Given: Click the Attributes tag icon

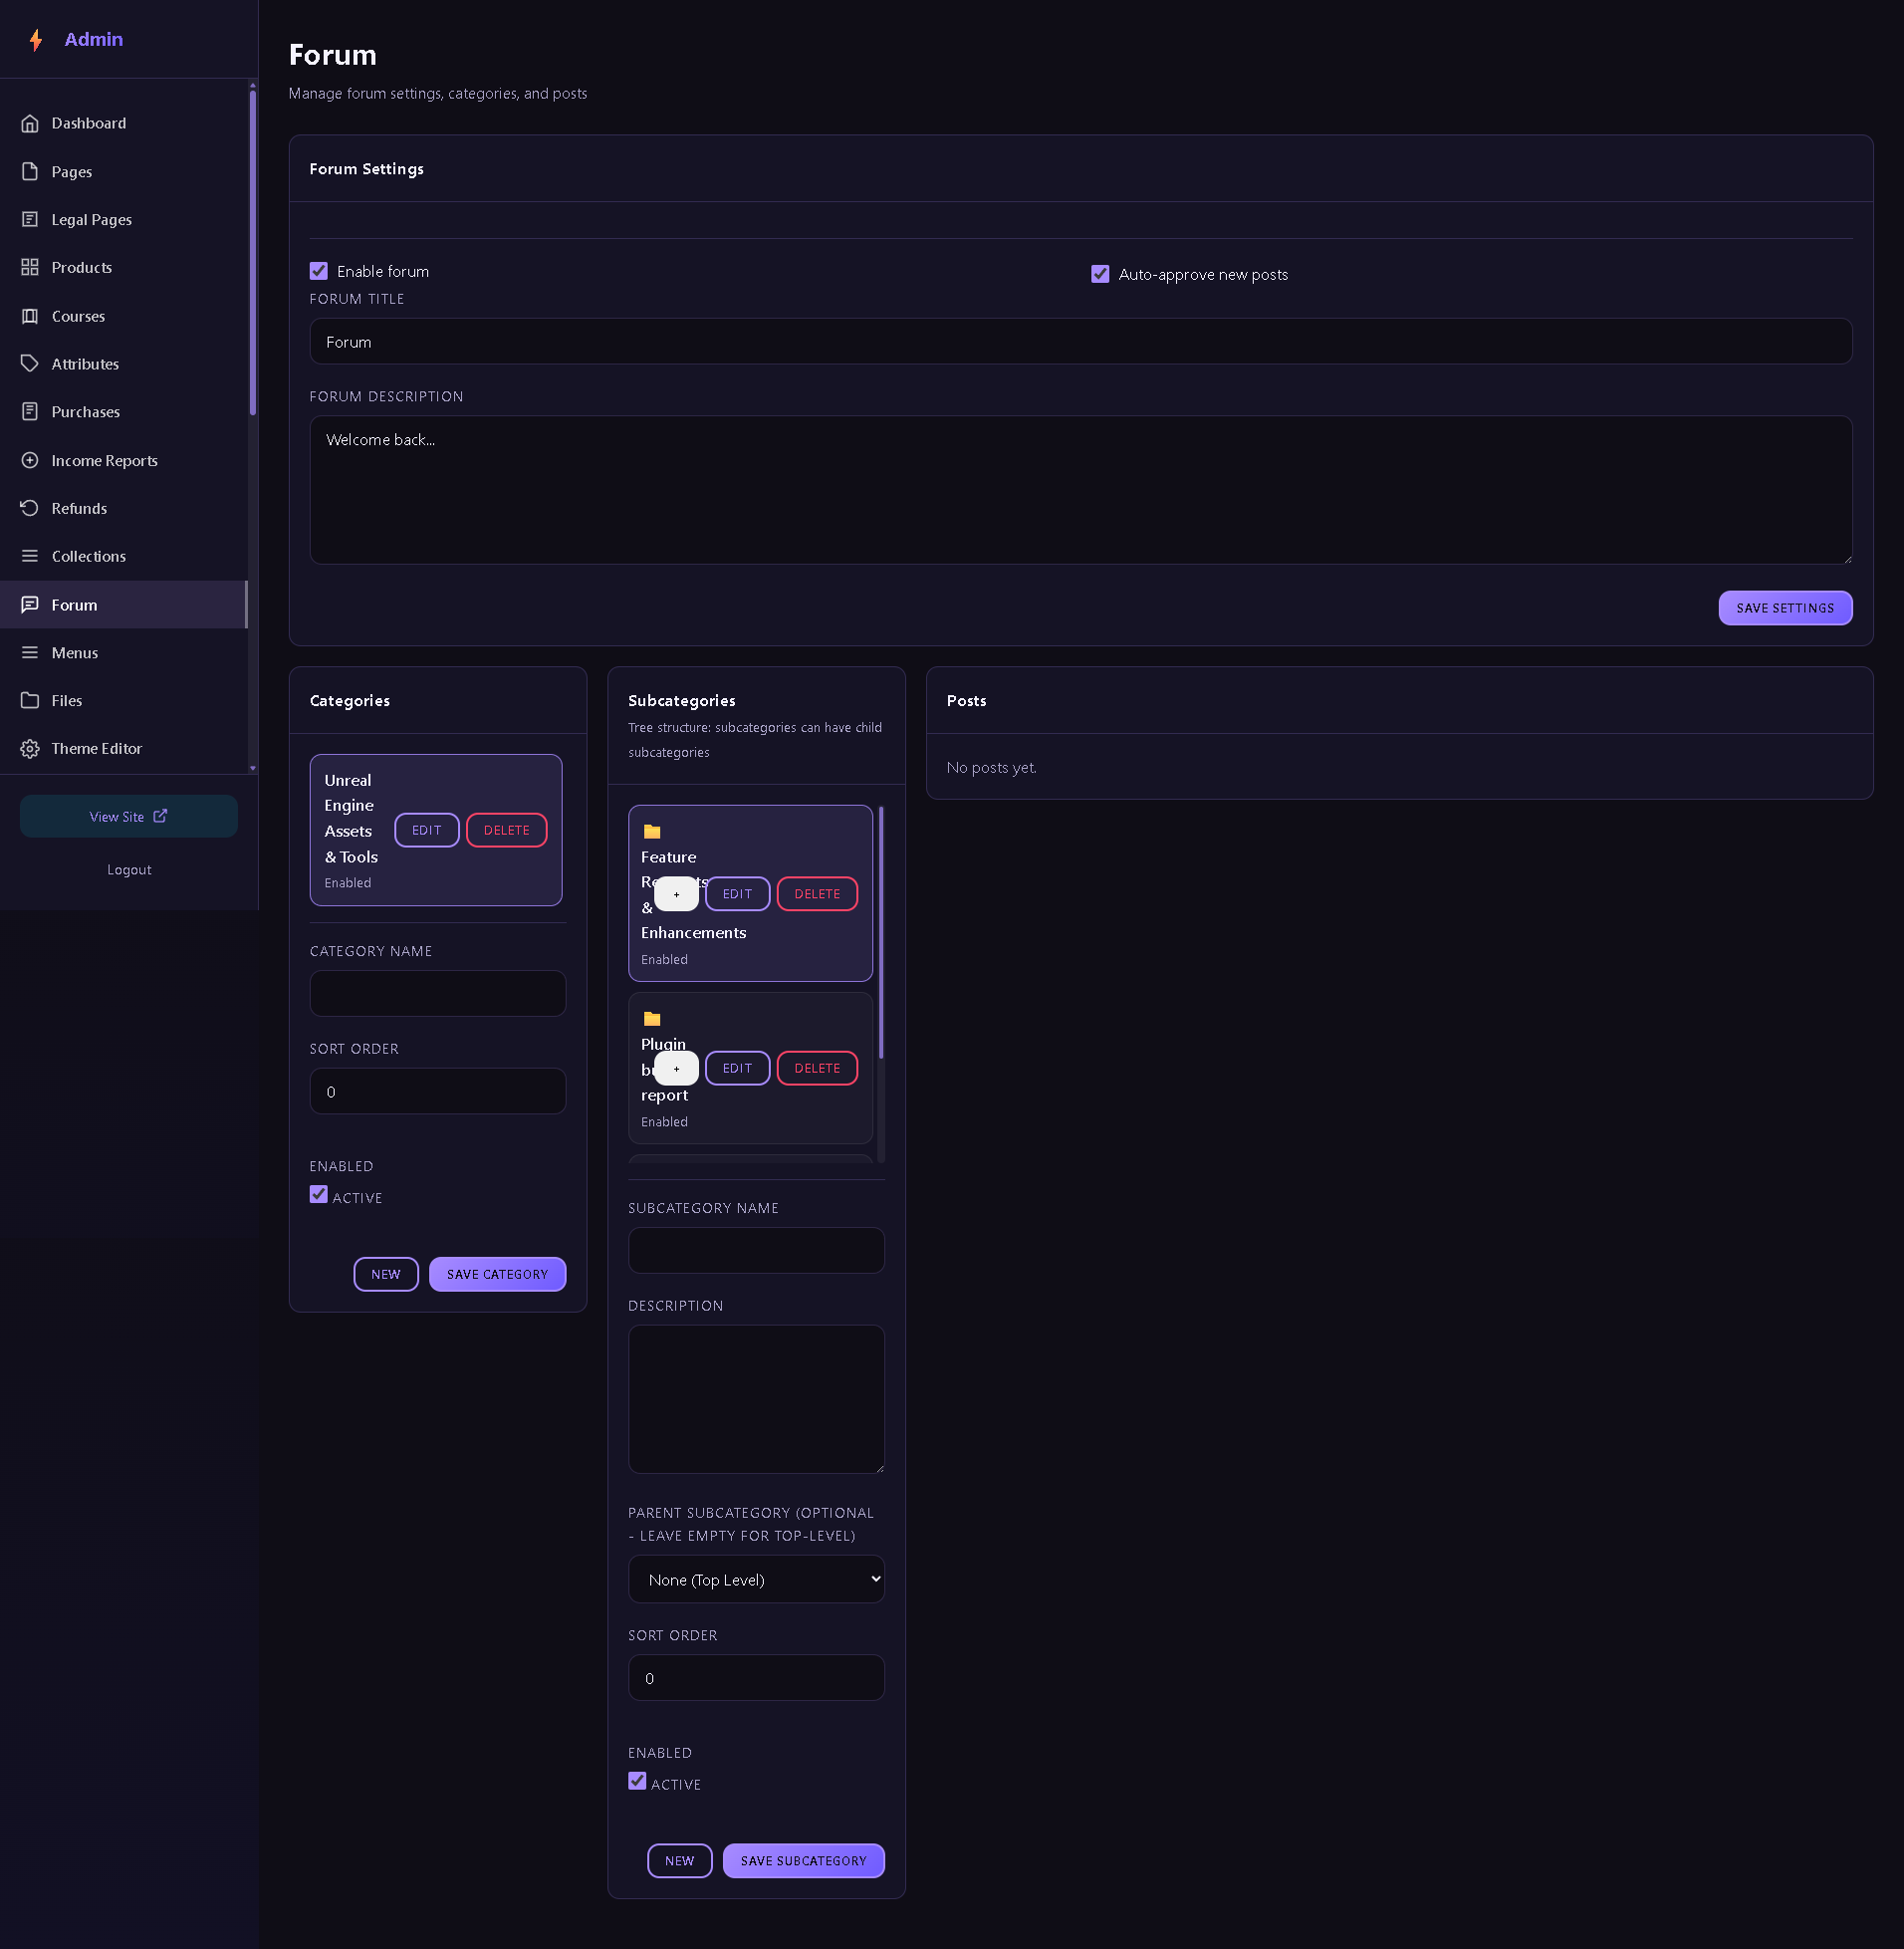Looking at the screenshot, I should 30,364.
